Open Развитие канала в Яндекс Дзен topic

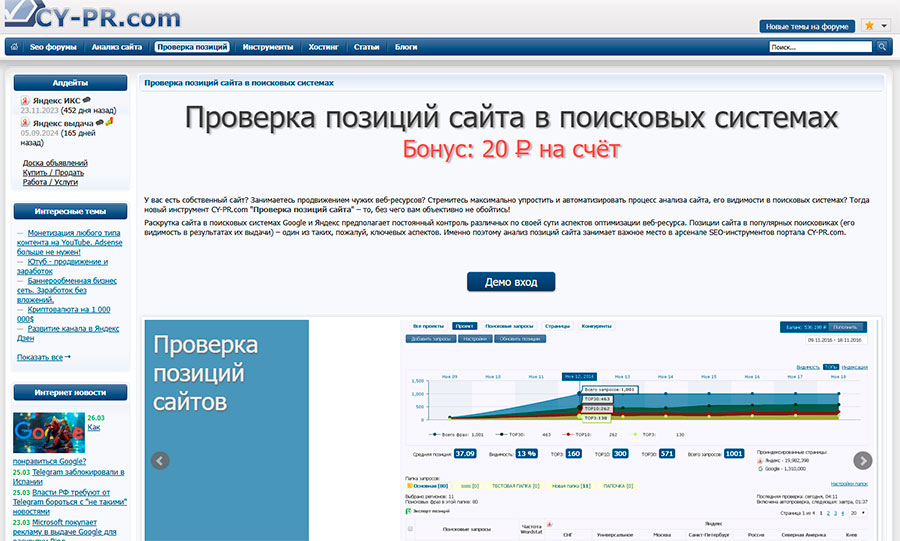click(x=68, y=333)
